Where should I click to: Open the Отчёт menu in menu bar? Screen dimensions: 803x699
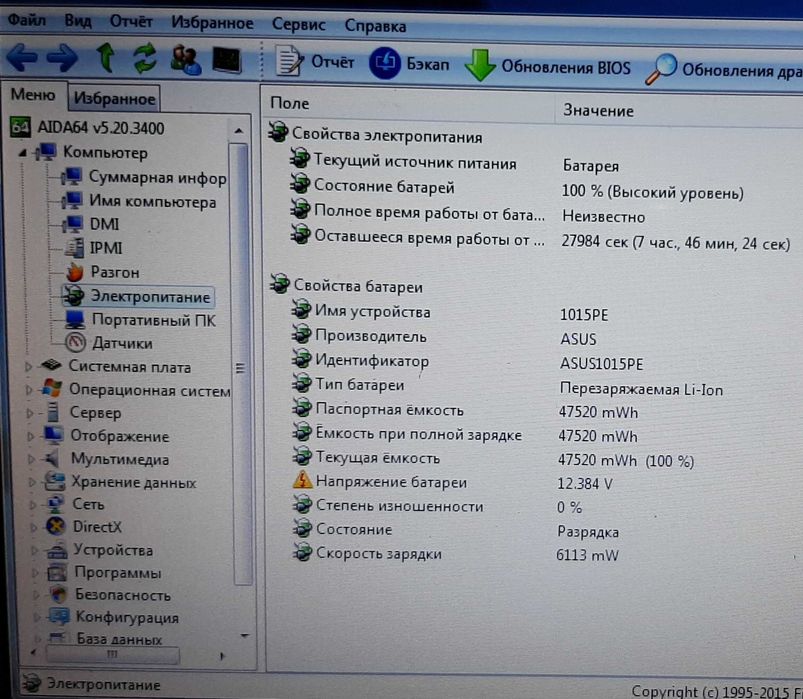click(131, 22)
